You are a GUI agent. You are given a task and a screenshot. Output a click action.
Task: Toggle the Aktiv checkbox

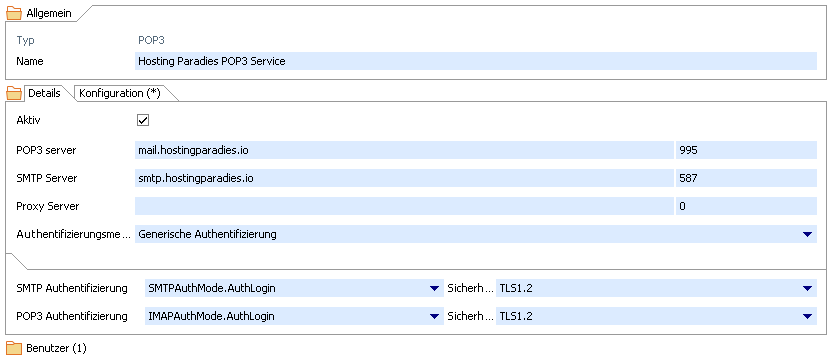click(143, 121)
